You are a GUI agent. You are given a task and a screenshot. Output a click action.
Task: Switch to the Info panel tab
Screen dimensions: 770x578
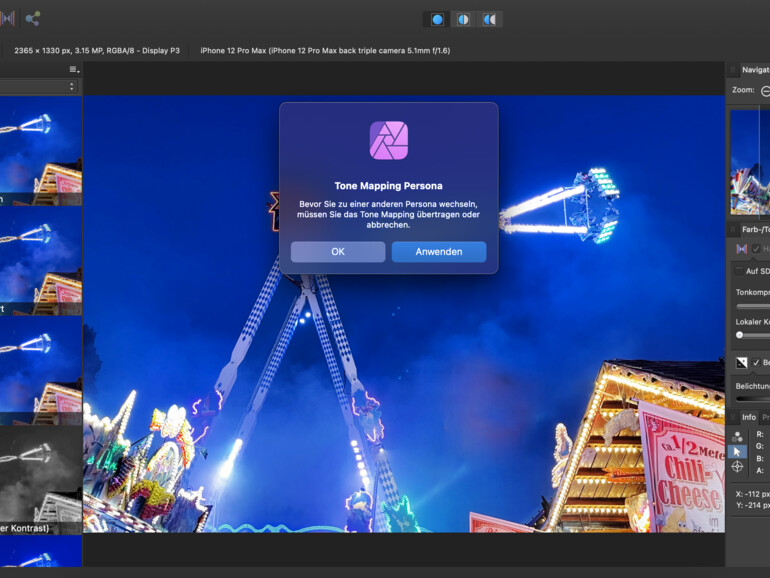click(x=749, y=417)
